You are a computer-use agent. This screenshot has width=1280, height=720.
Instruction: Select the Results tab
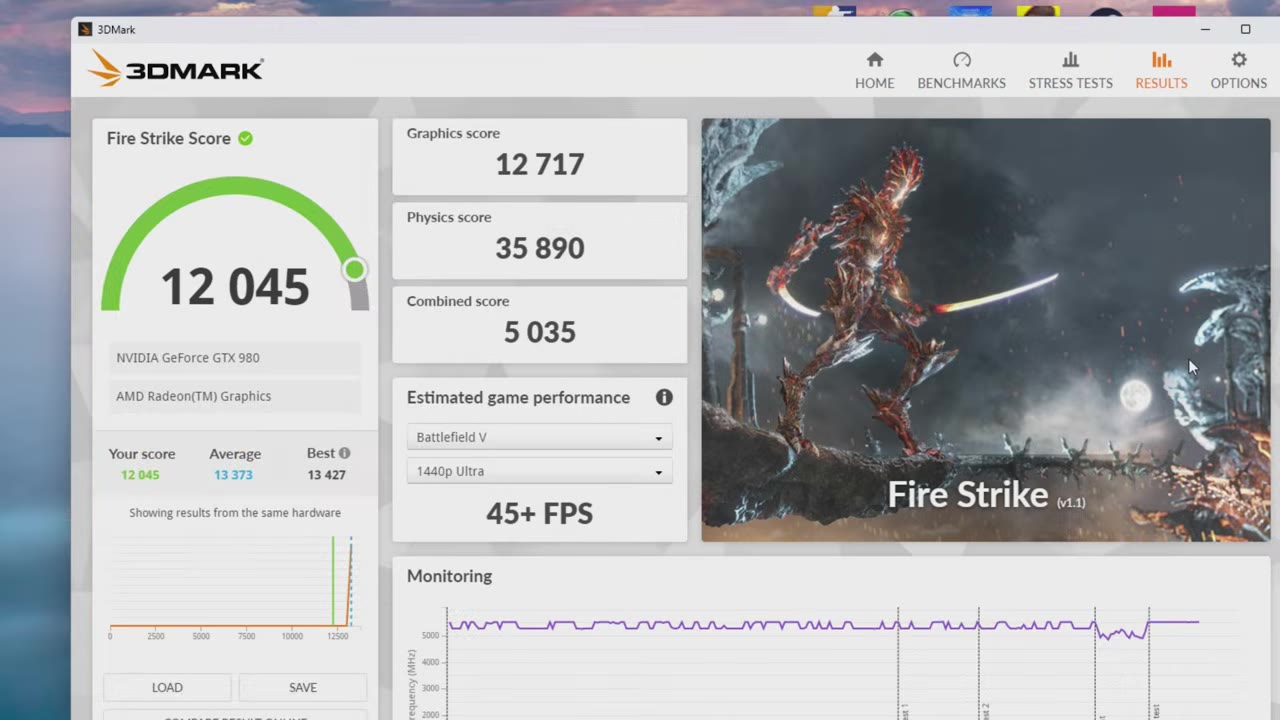pyautogui.click(x=1161, y=71)
